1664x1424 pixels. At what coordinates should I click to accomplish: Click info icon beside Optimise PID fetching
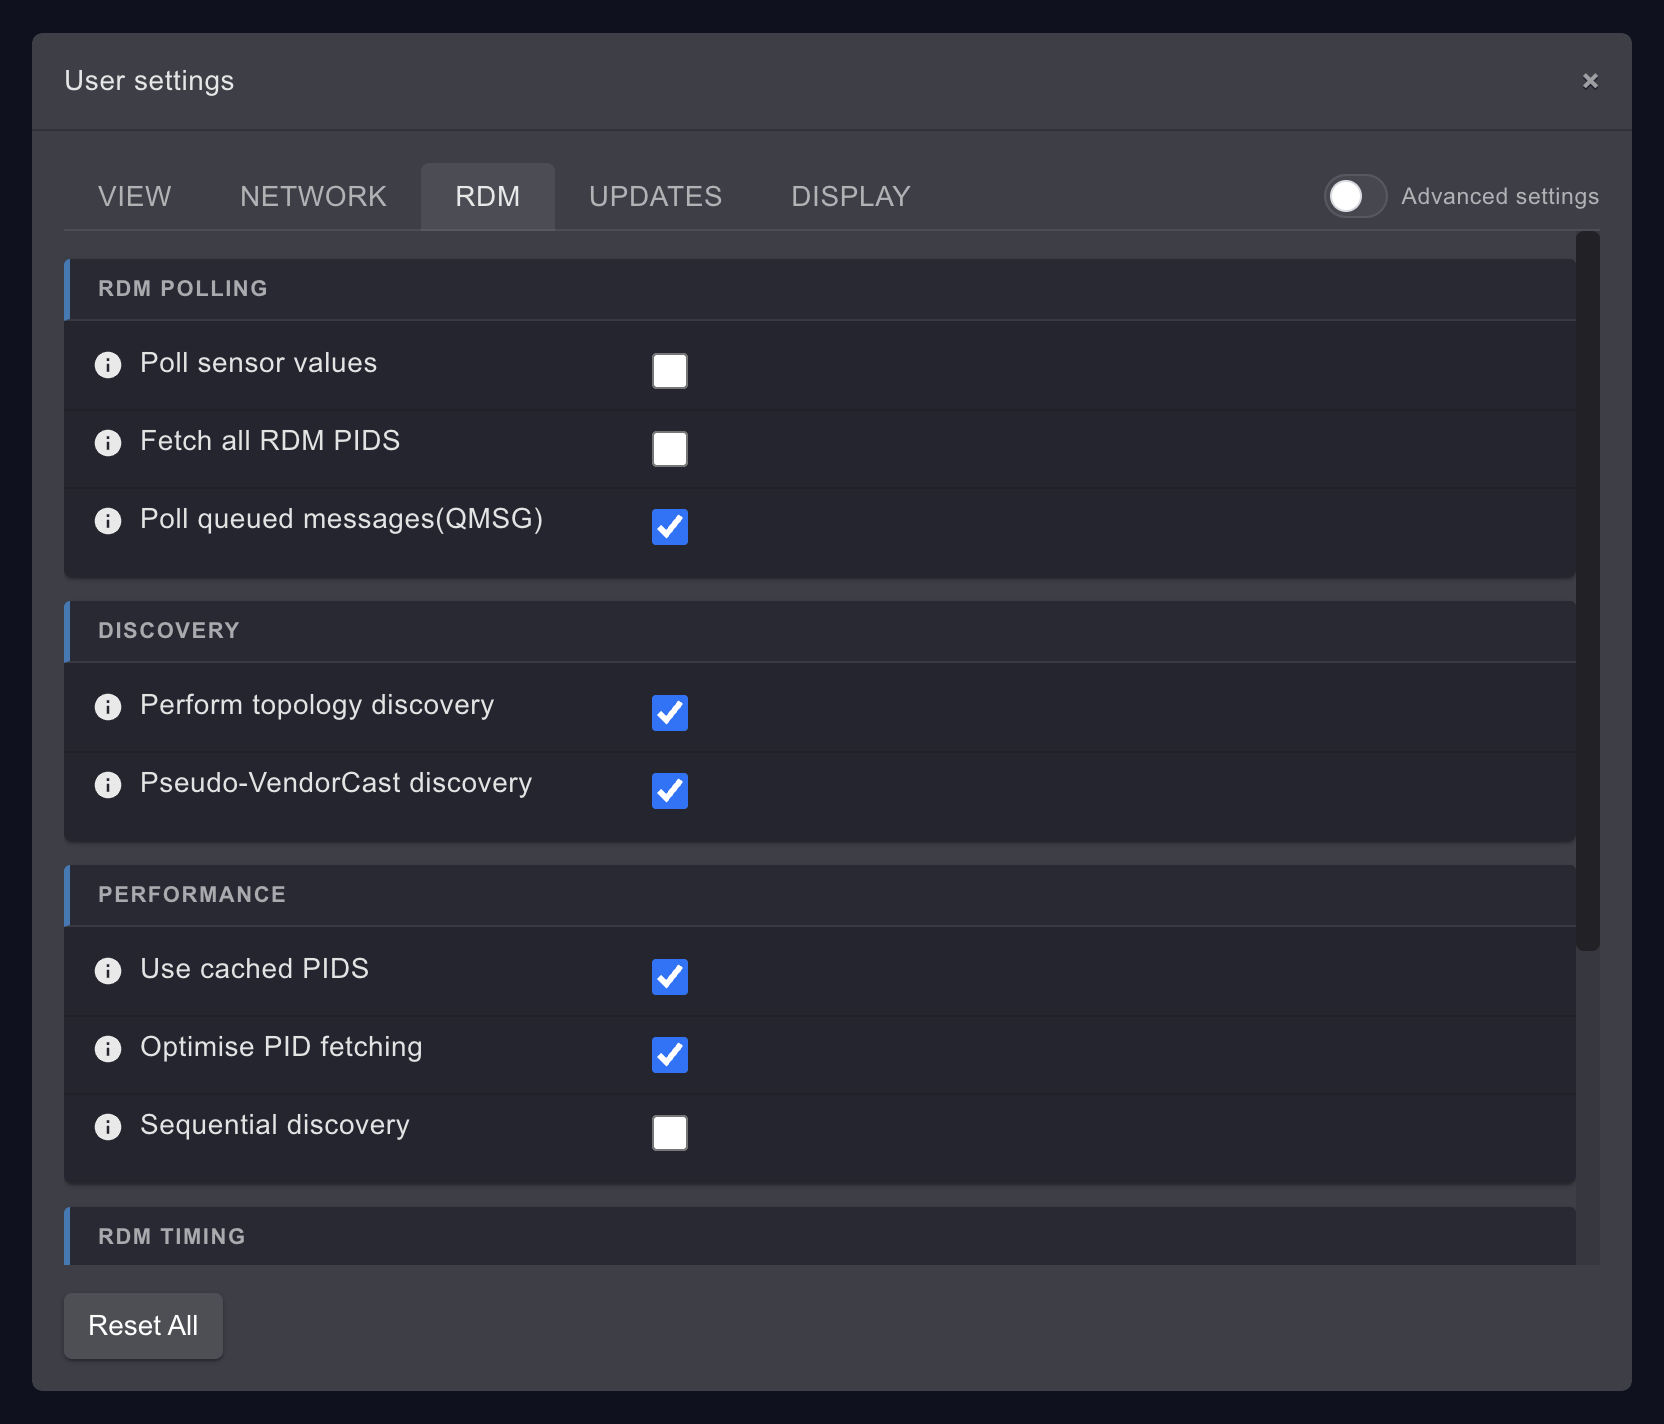tap(108, 1049)
